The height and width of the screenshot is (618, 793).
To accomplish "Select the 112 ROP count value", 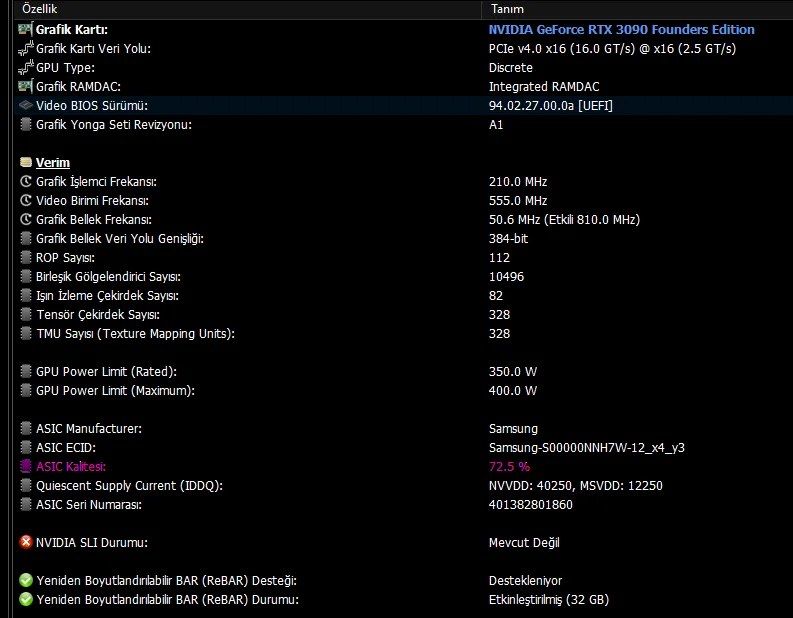I will pyautogui.click(x=499, y=258).
